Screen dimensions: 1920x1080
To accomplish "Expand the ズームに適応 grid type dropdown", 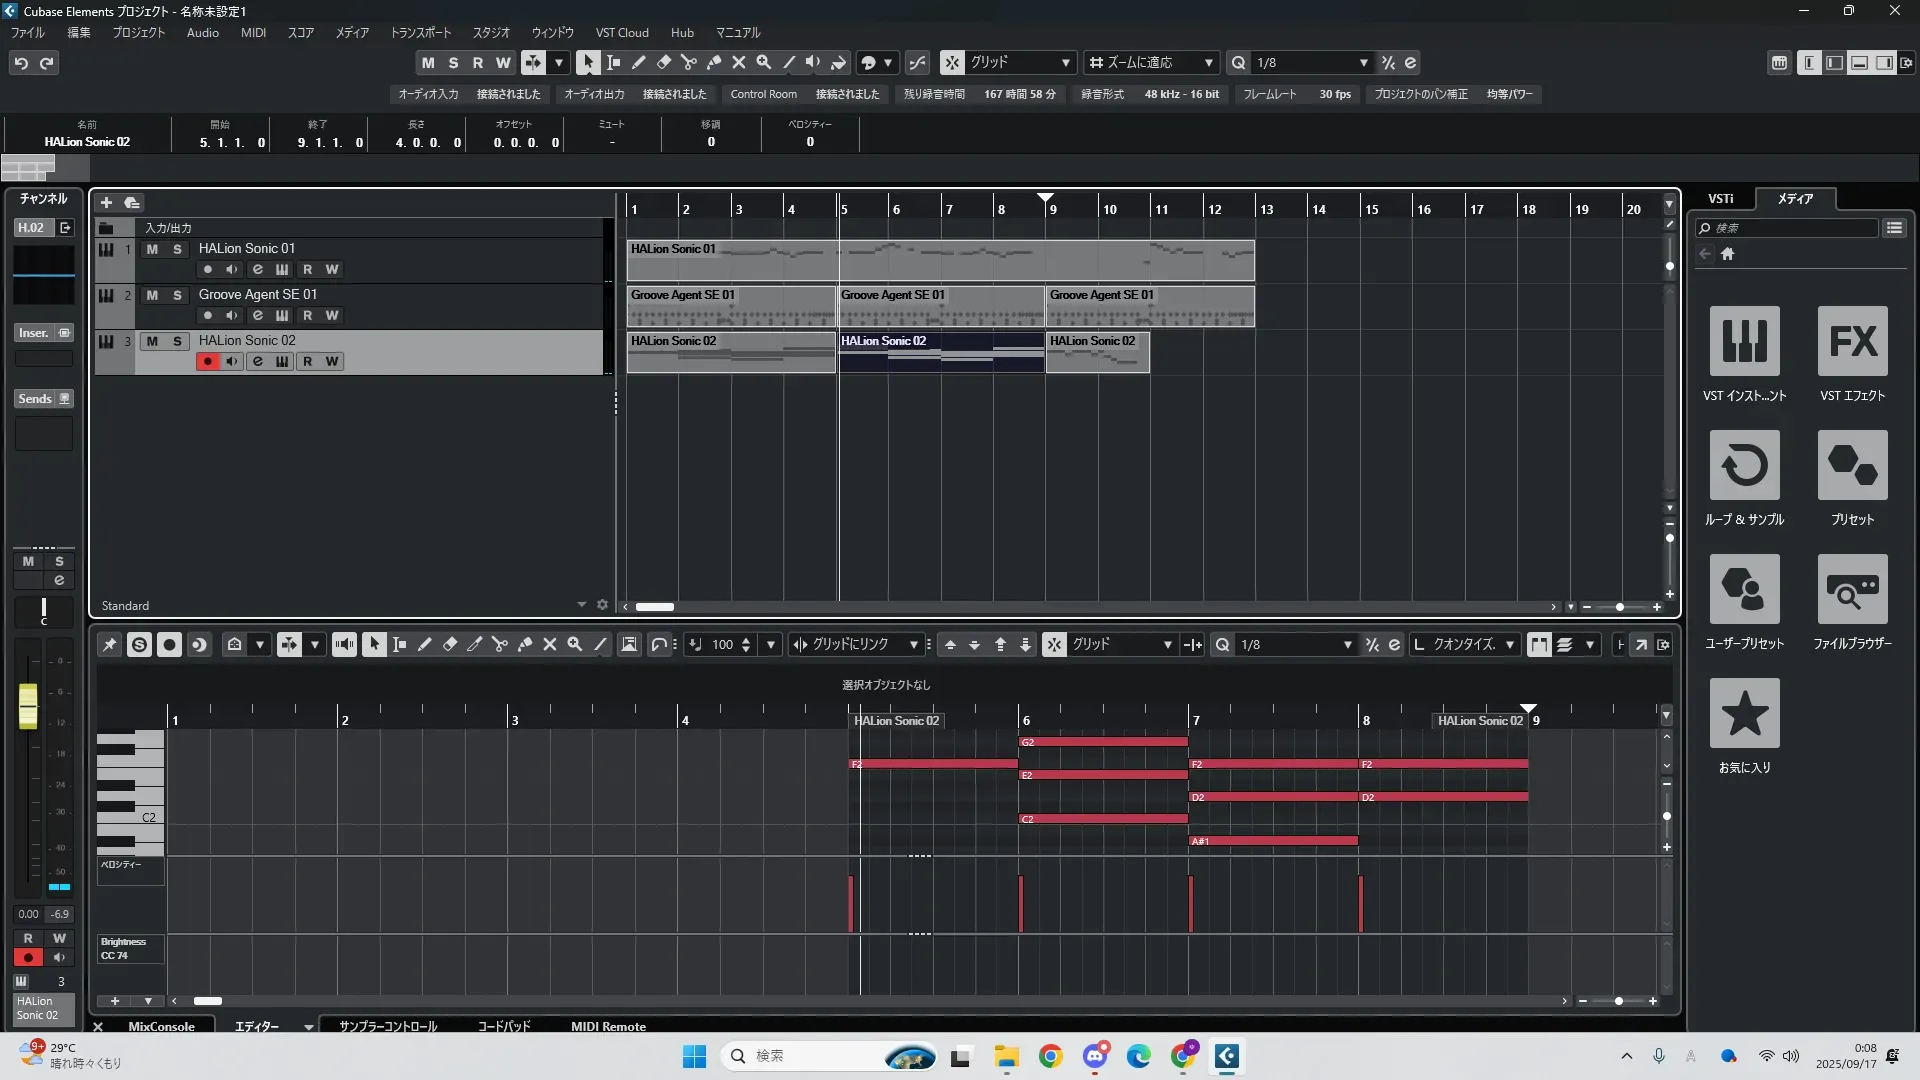I will [x=1208, y=62].
